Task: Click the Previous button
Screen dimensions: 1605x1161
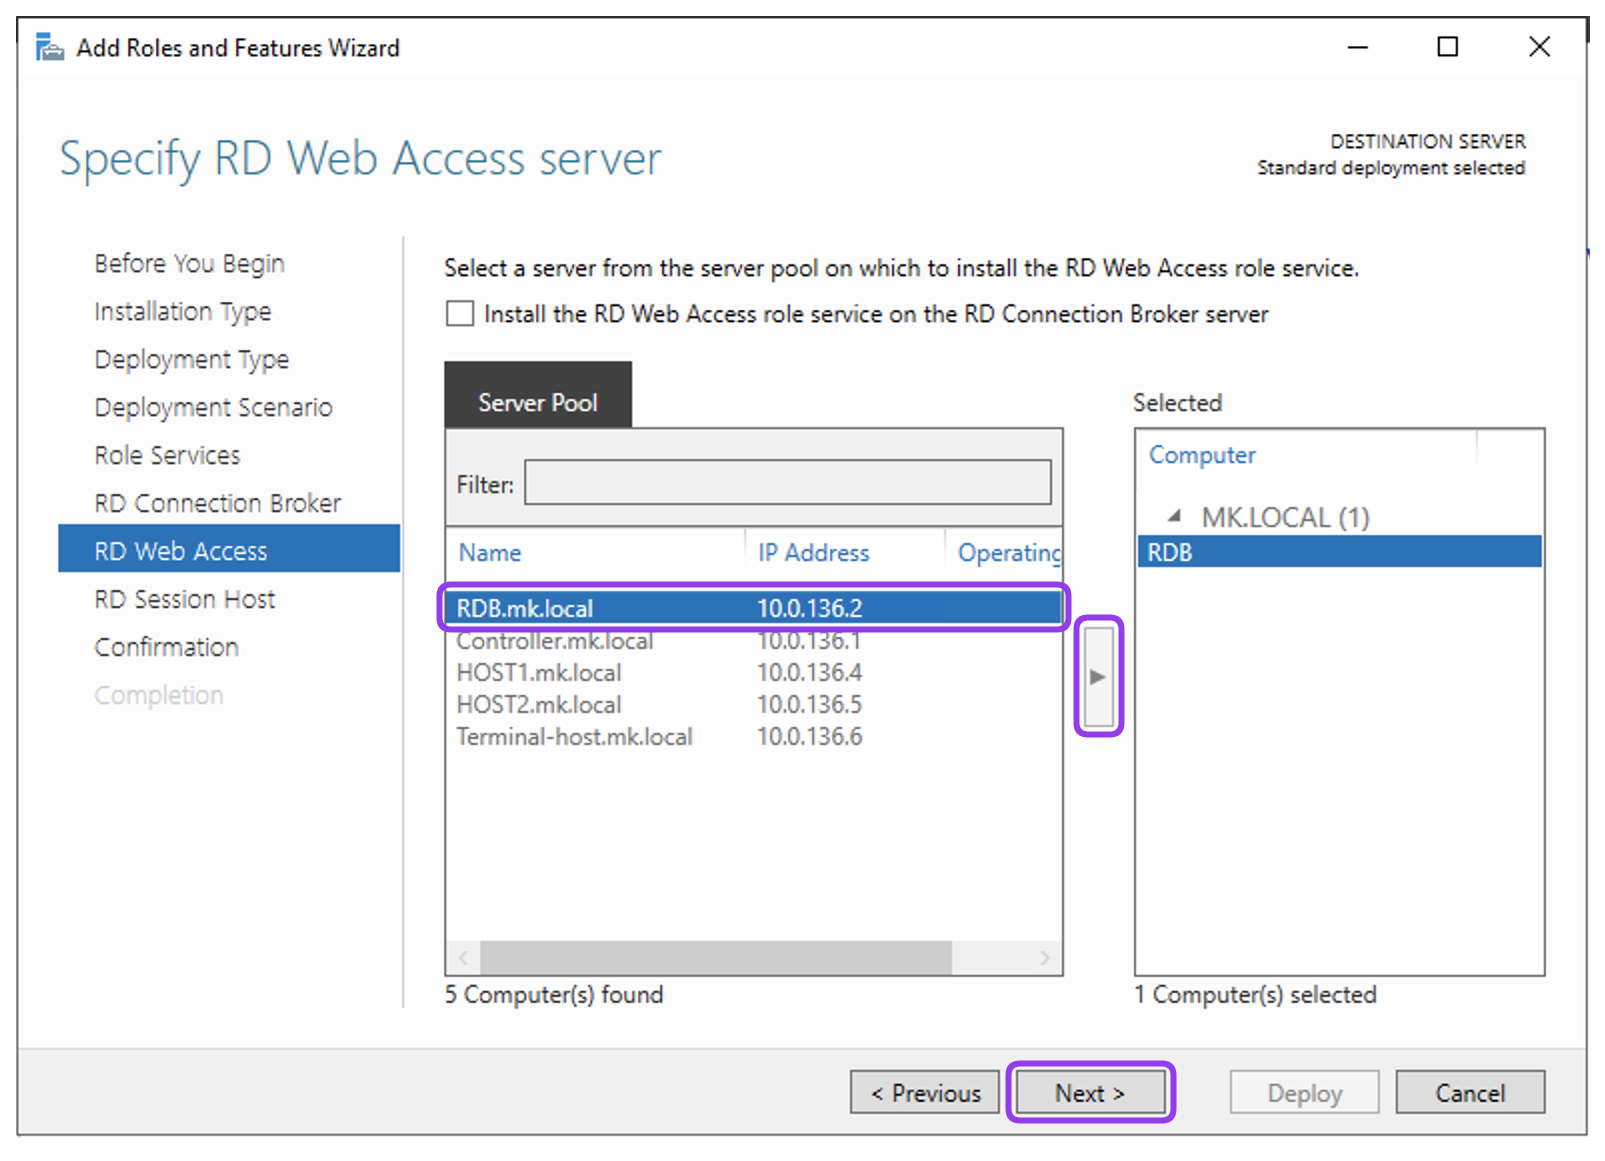Action: point(925,1092)
